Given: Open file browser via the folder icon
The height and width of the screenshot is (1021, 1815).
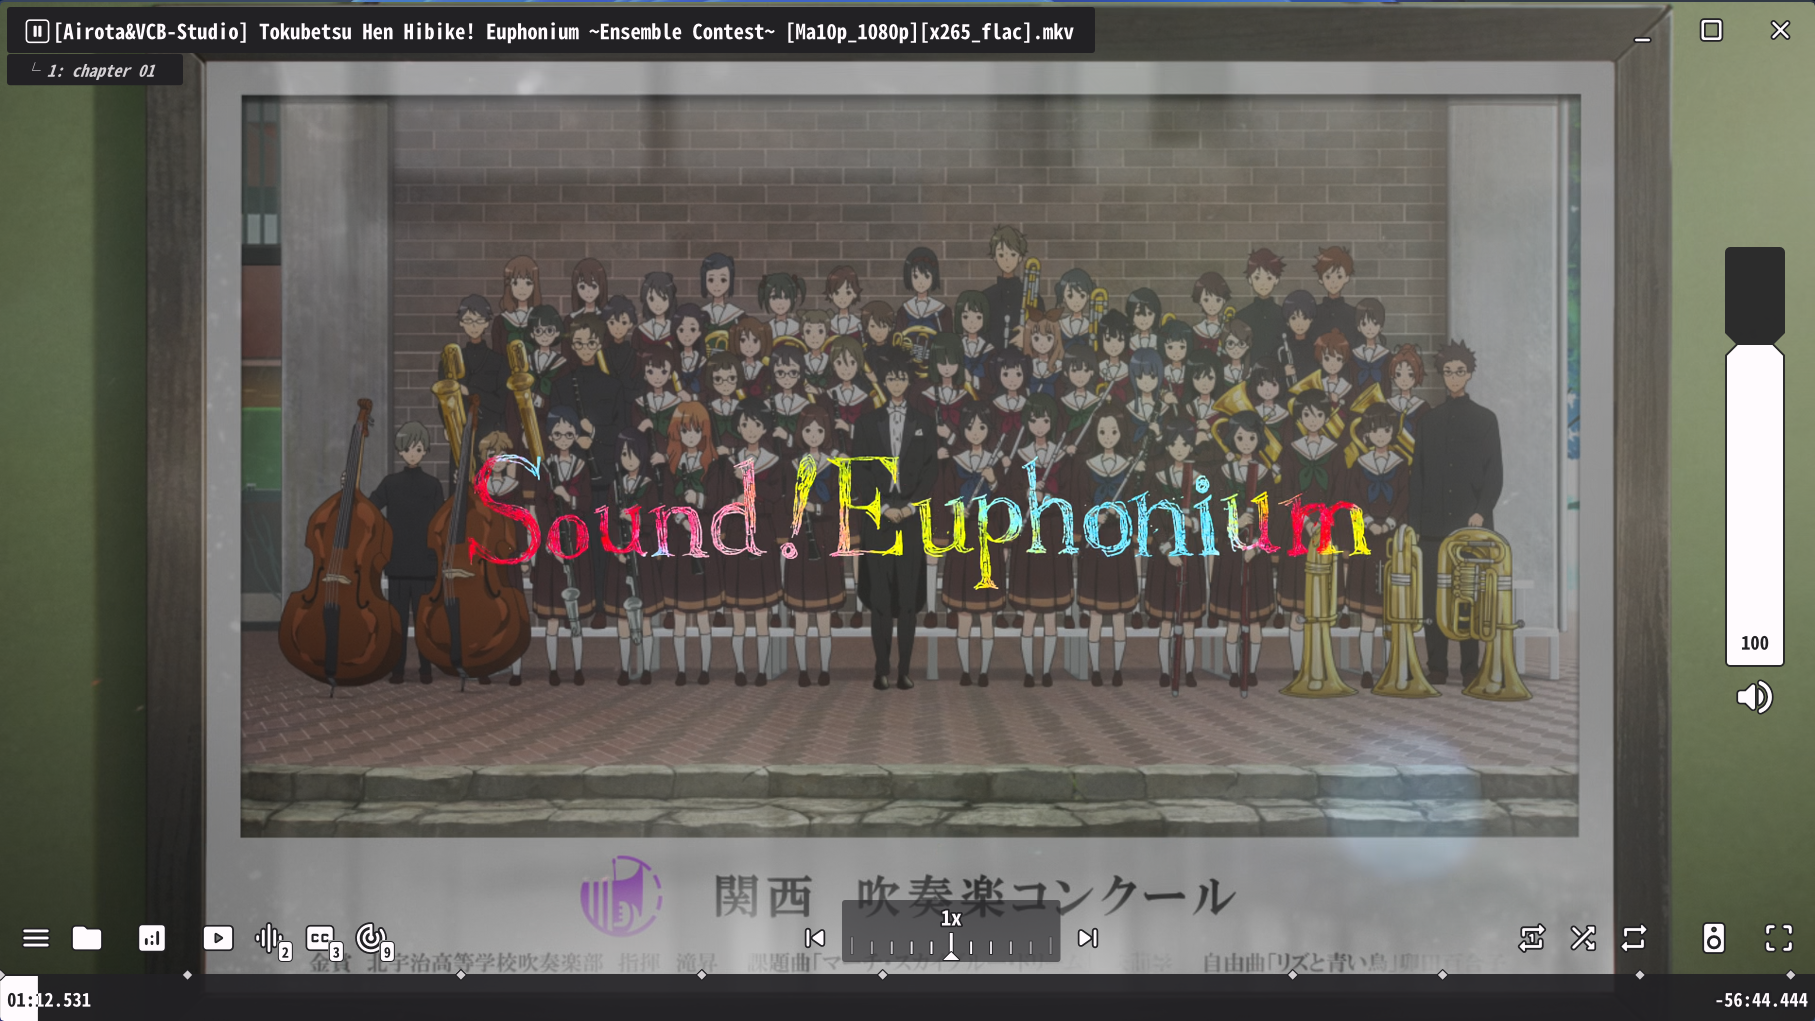Looking at the screenshot, I should [x=87, y=938].
